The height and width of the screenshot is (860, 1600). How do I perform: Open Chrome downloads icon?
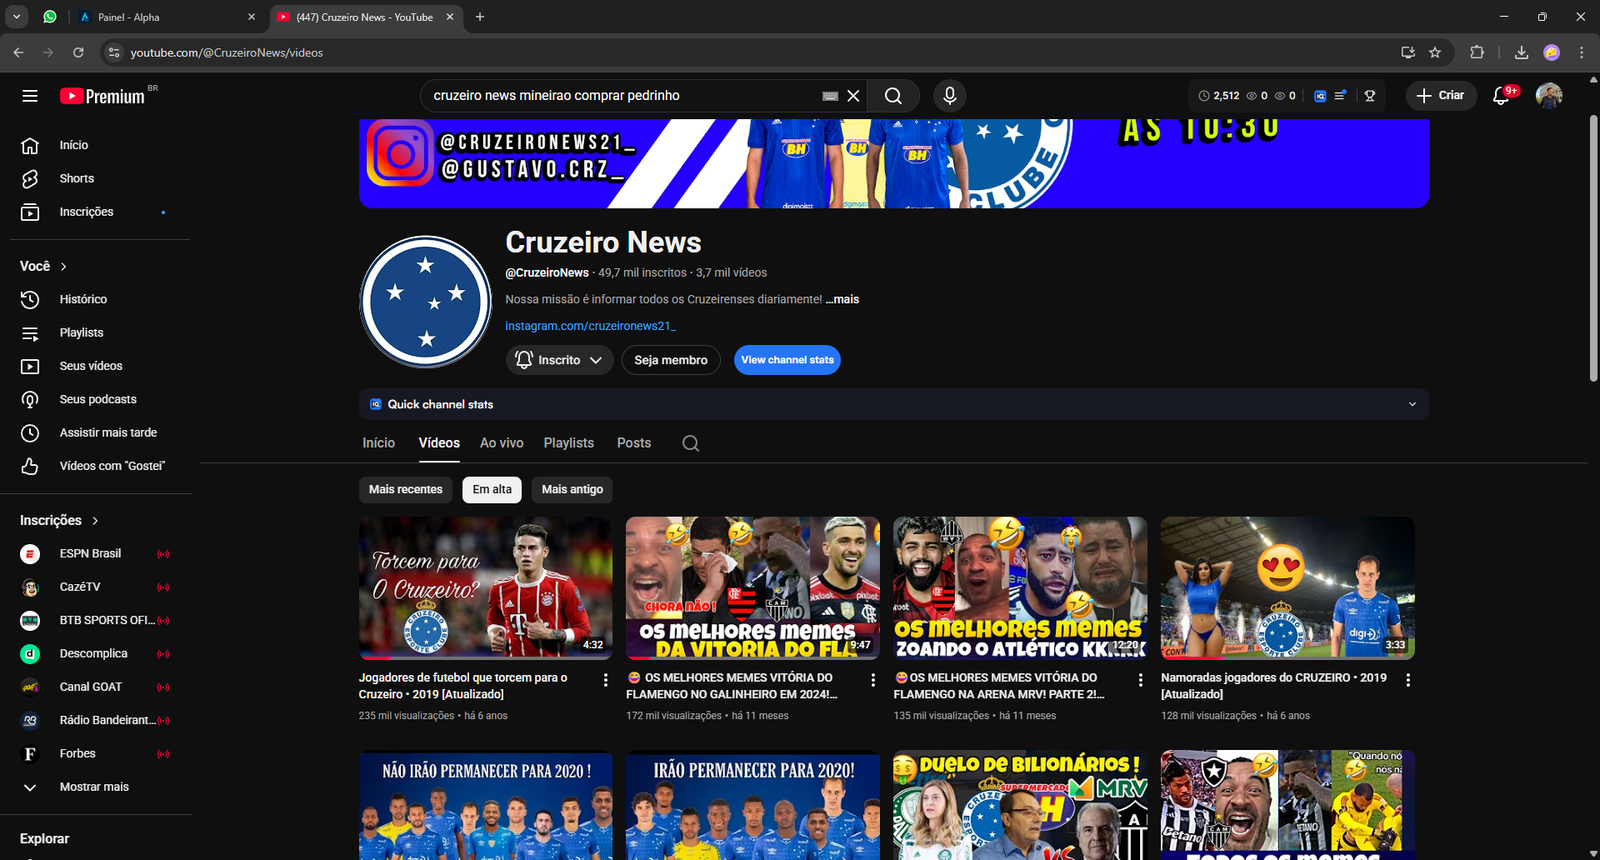1521,52
